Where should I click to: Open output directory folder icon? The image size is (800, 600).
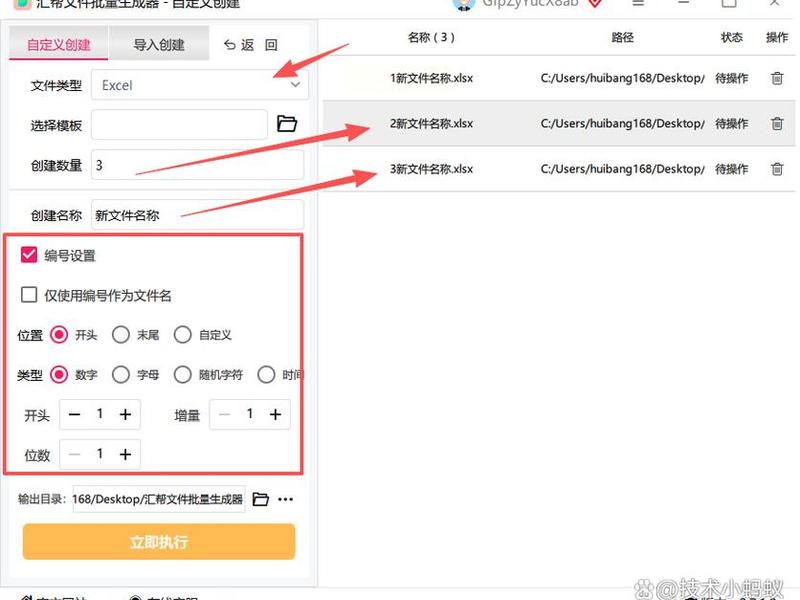click(x=261, y=499)
